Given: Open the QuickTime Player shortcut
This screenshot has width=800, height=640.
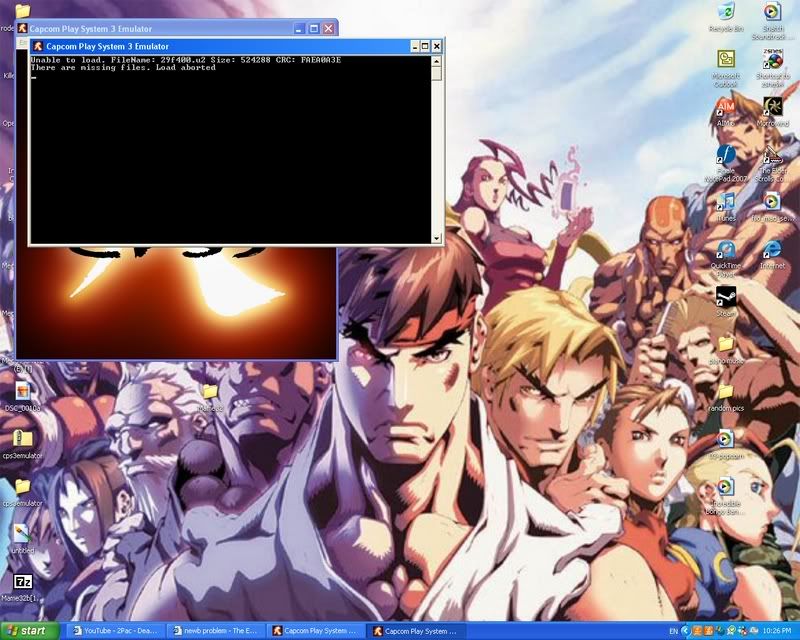Looking at the screenshot, I should coord(726,250).
